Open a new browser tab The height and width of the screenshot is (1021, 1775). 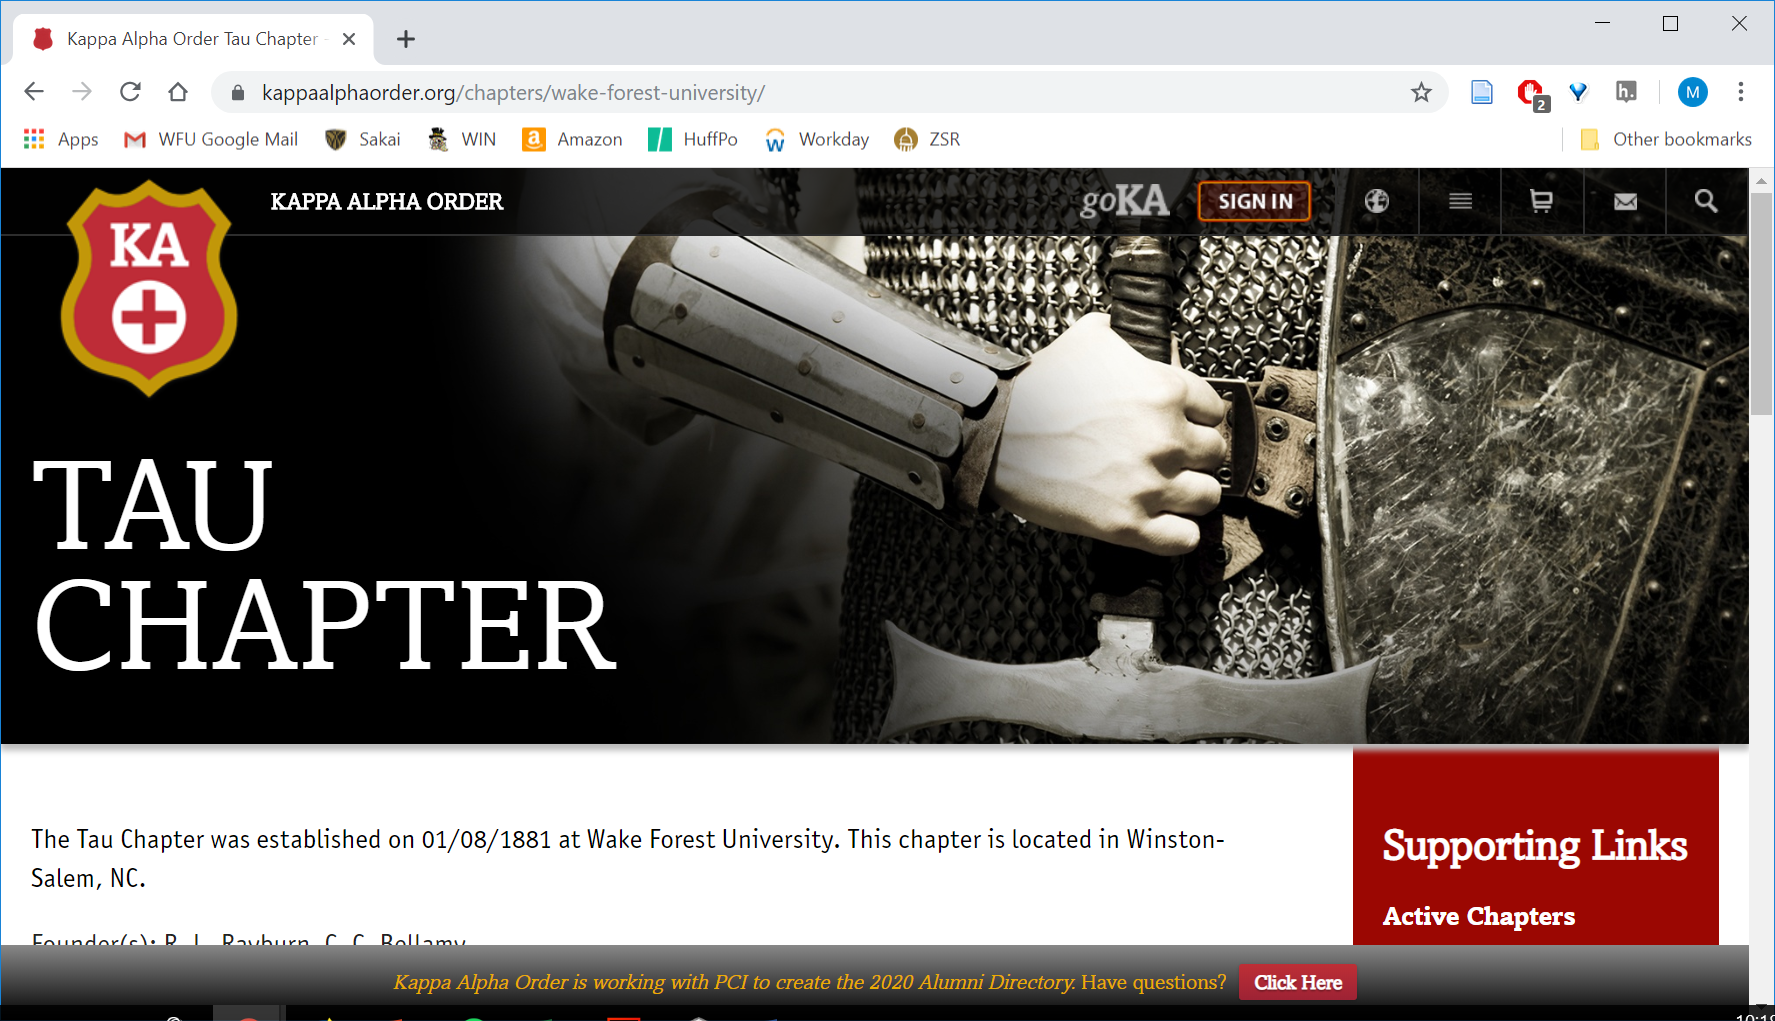click(405, 39)
